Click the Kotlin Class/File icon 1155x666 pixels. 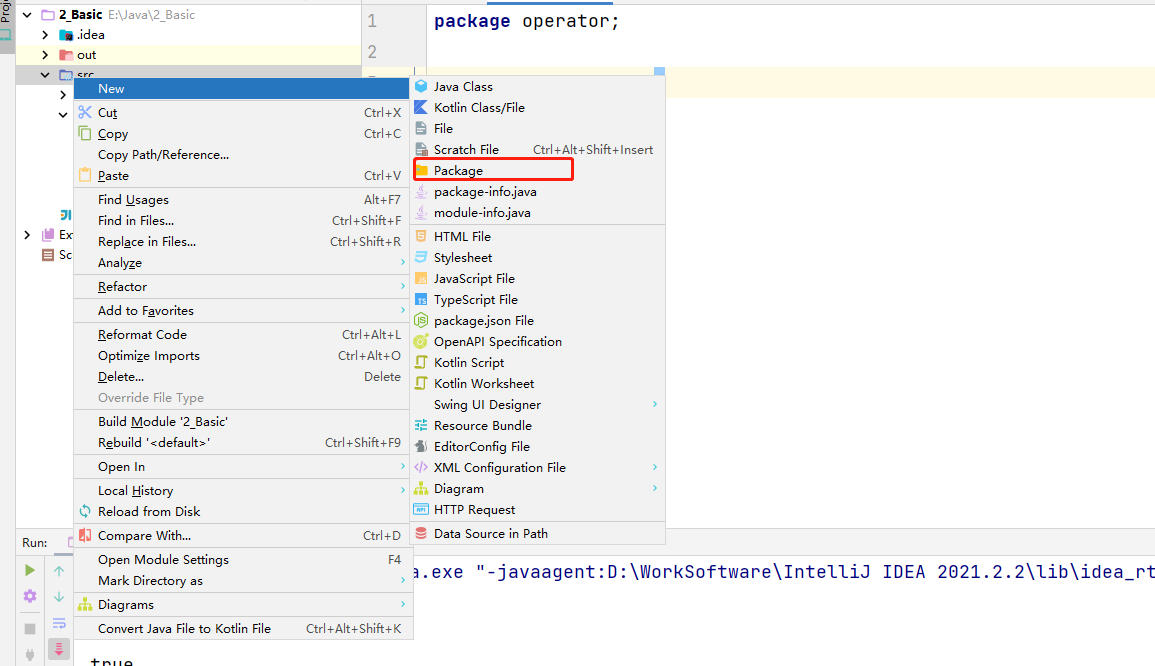pyautogui.click(x=421, y=108)
